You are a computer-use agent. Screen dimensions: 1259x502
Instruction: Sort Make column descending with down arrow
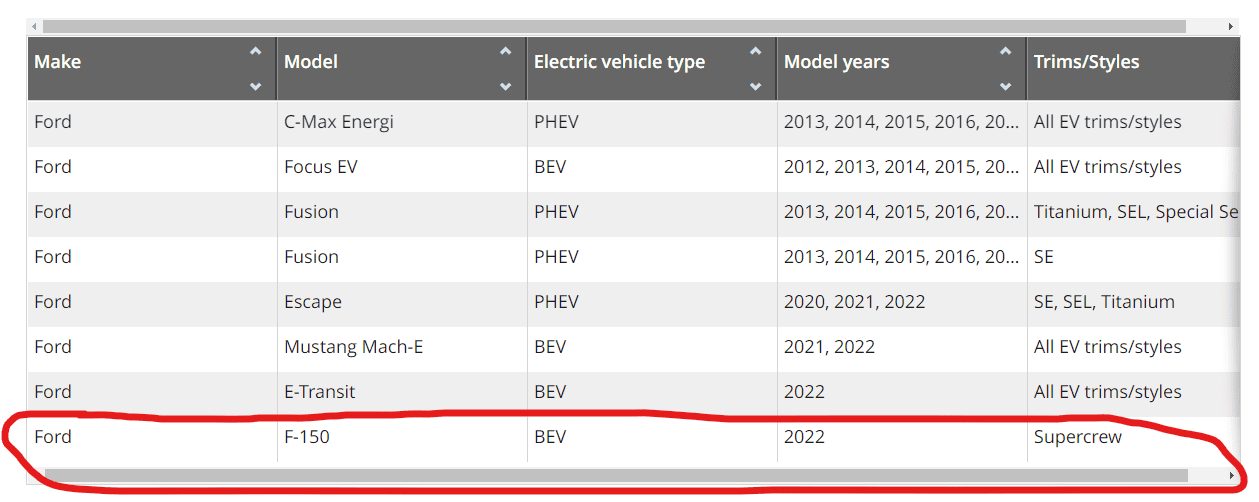[256, 87]
